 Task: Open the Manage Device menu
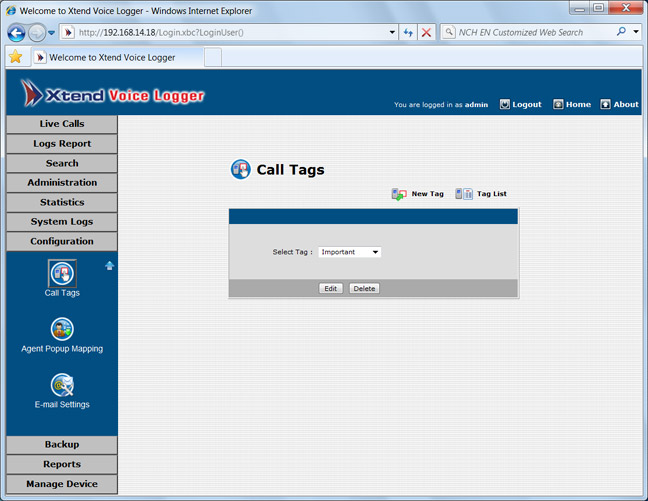62,484
